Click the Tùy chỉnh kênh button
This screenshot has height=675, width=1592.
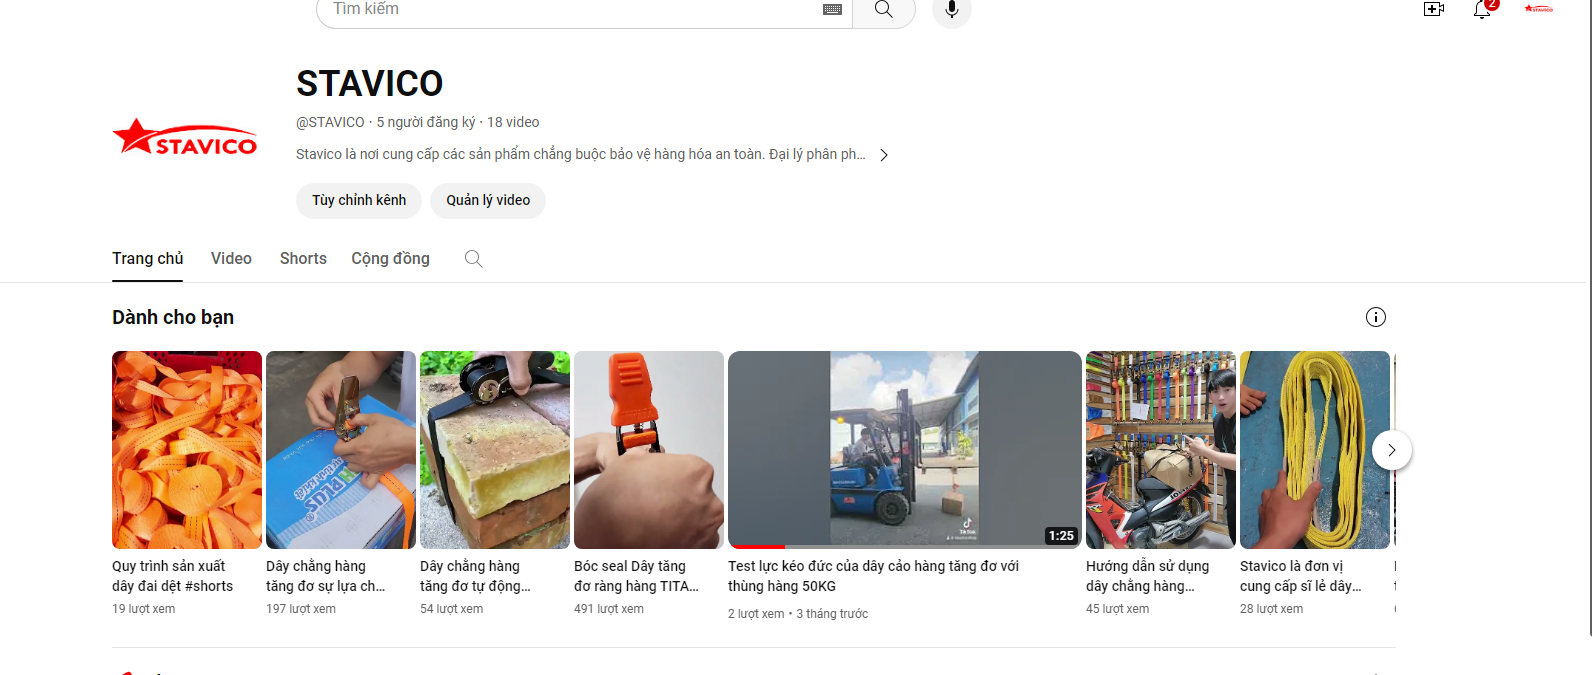(359, 201)
